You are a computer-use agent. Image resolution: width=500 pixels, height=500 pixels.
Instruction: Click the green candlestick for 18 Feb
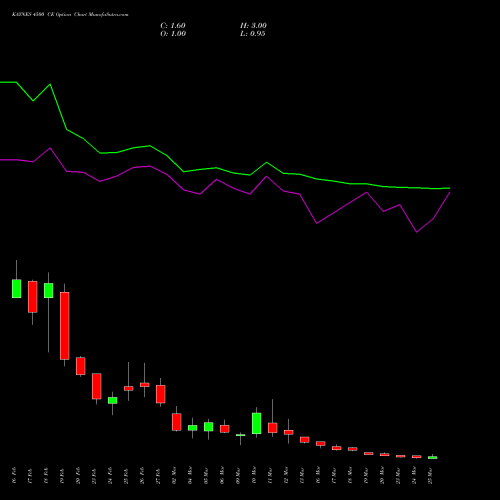coord(49,290)
